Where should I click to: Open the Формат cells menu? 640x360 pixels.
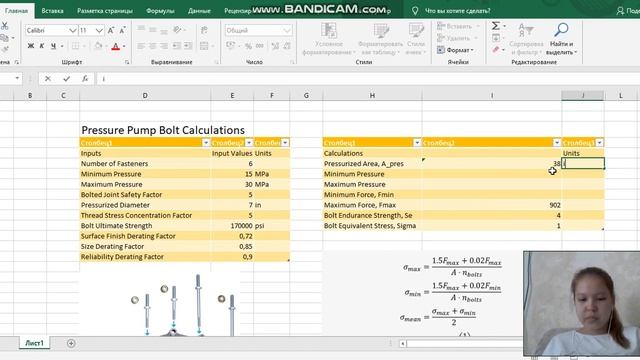pos(456,50)
